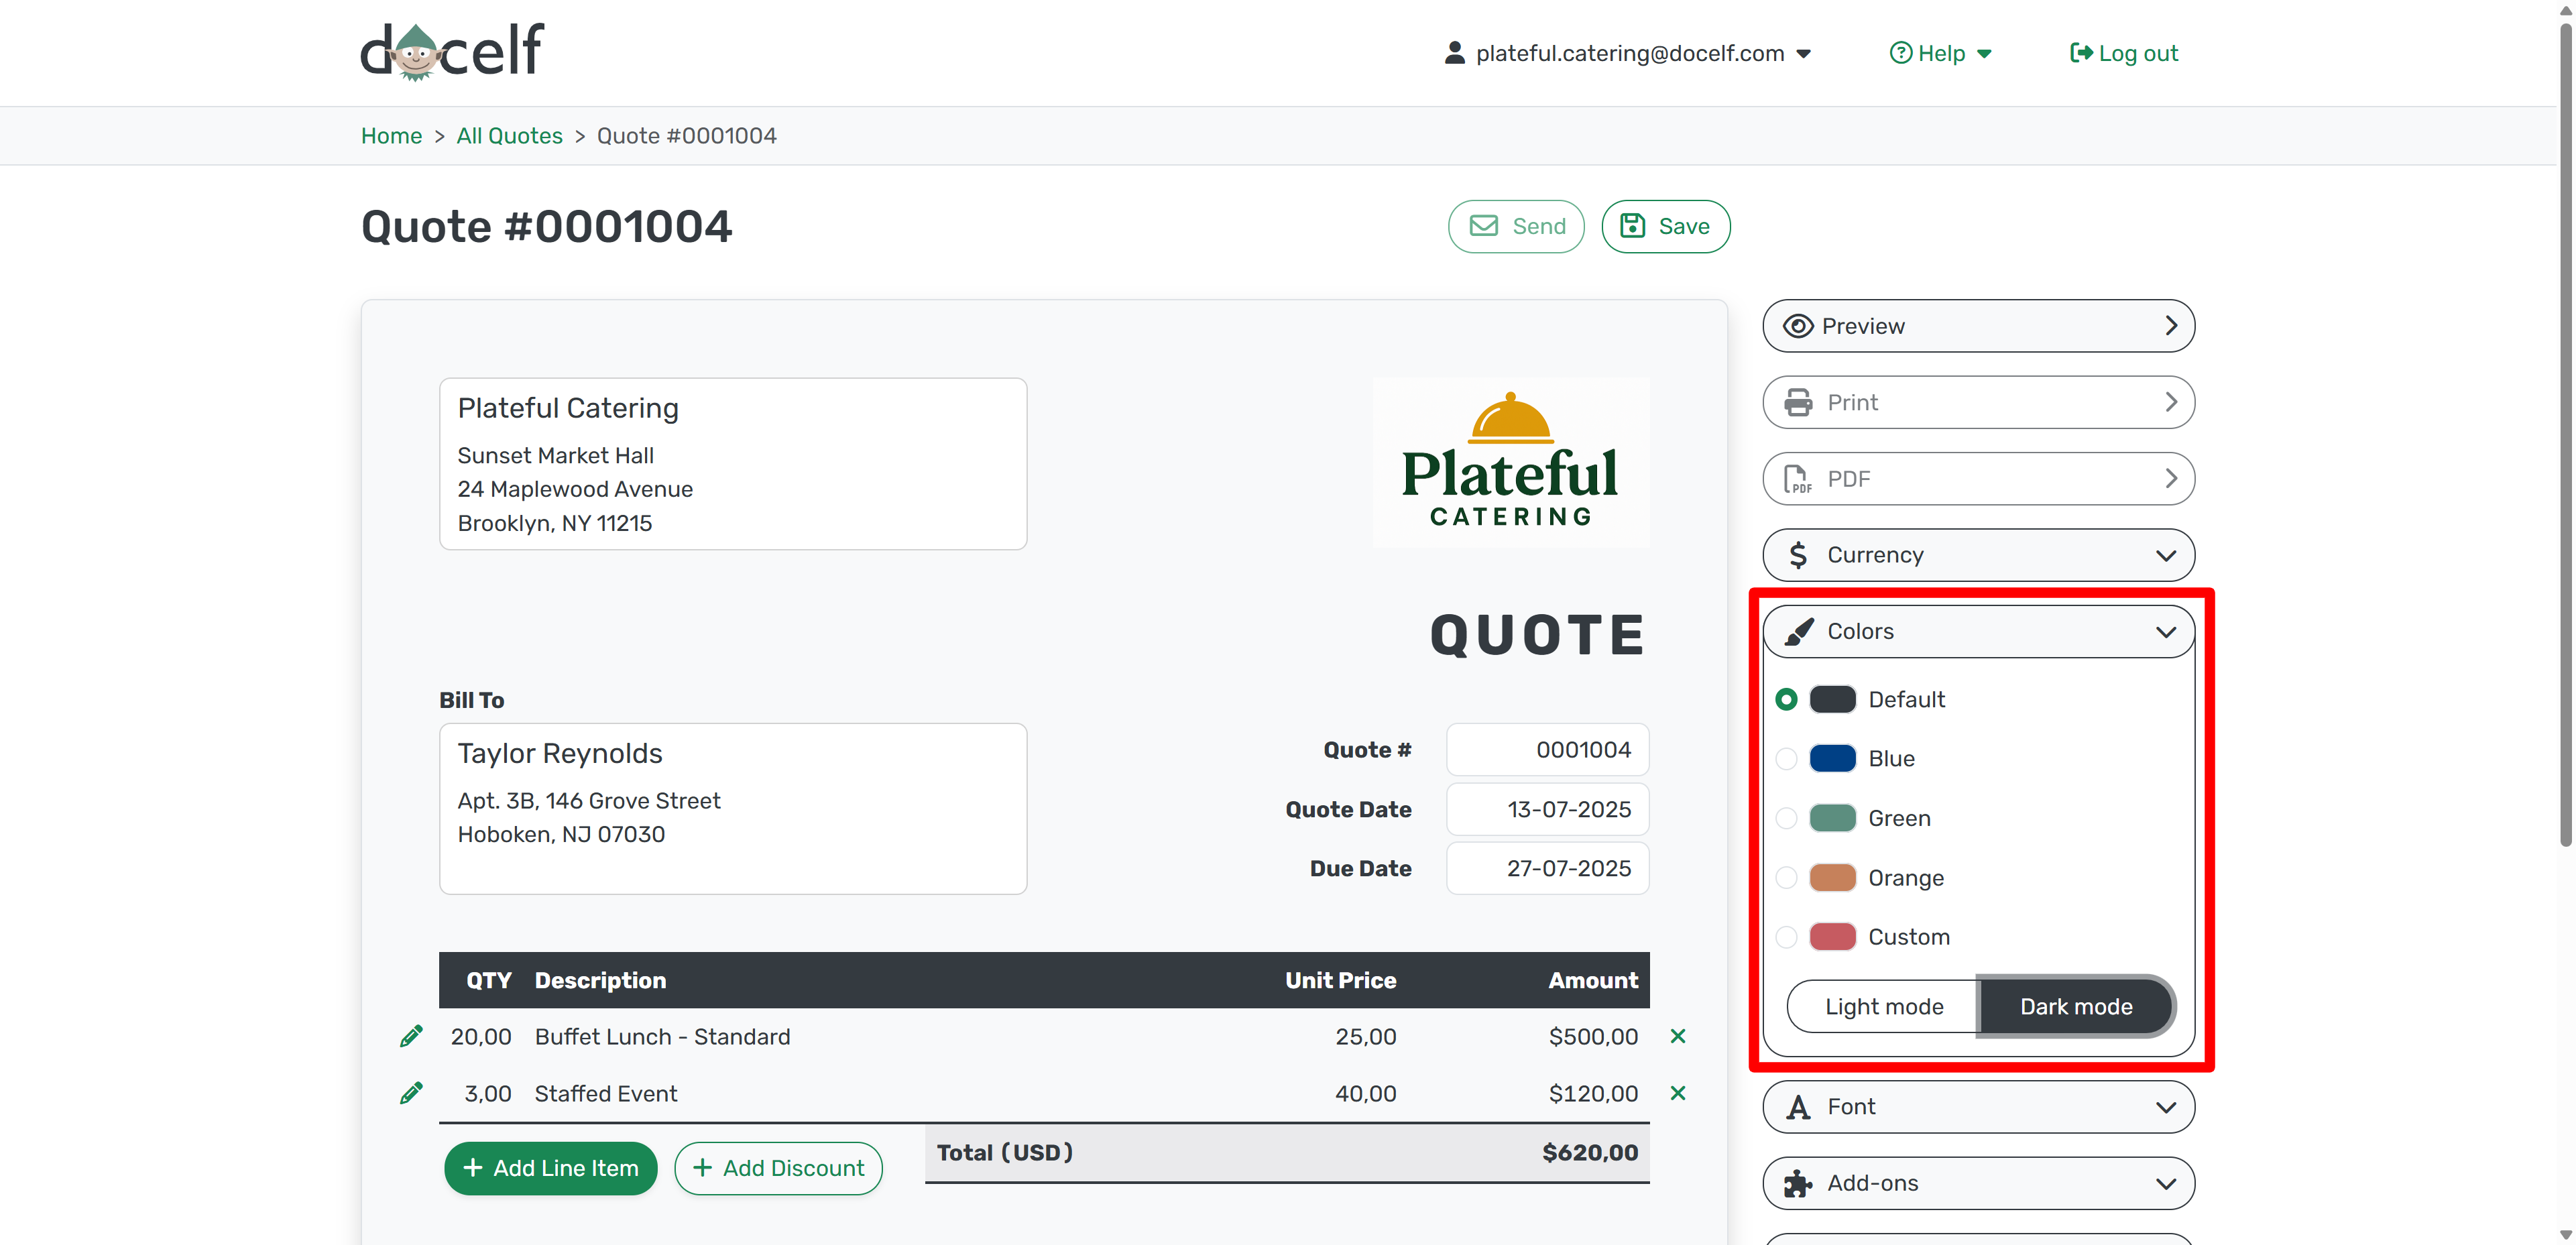2576x1245 pixels.
Task: Click the printer icon on Print
Action: click(x=1798, y=402)
